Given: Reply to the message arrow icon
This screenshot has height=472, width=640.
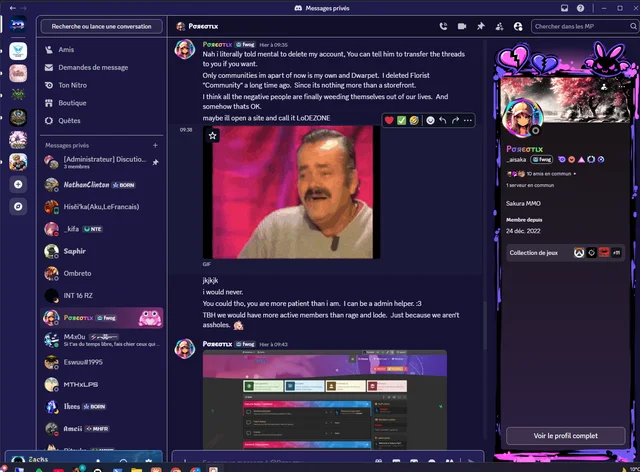Looking at the screenshot, I should 443,120.
